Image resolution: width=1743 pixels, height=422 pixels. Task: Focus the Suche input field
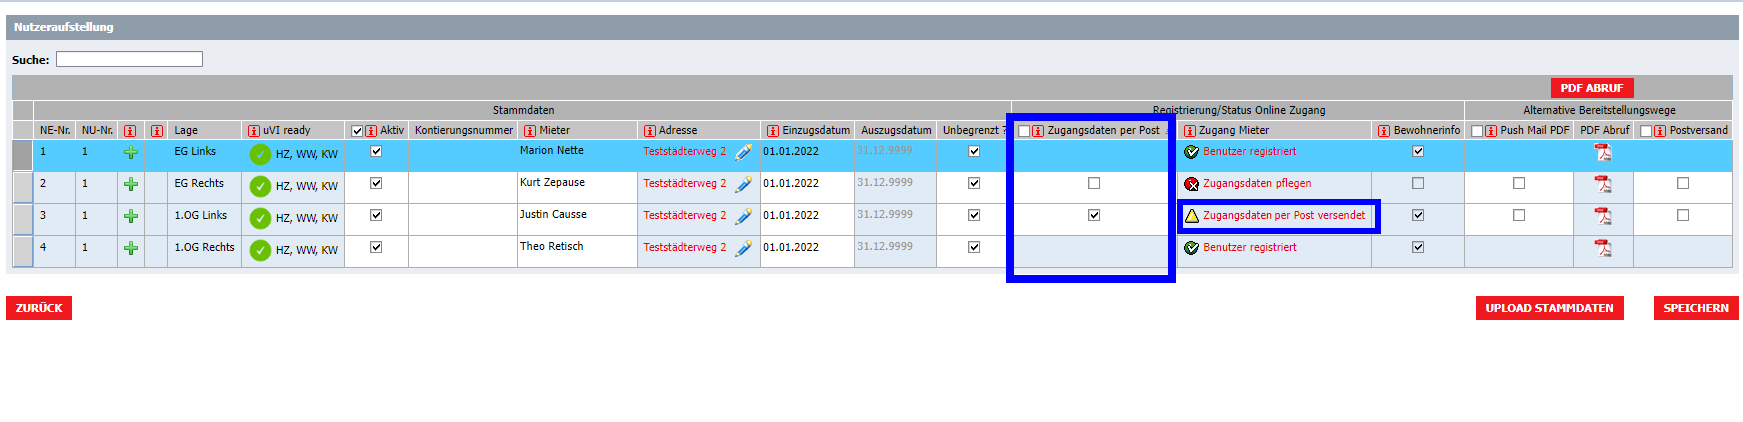coord(129,59)
